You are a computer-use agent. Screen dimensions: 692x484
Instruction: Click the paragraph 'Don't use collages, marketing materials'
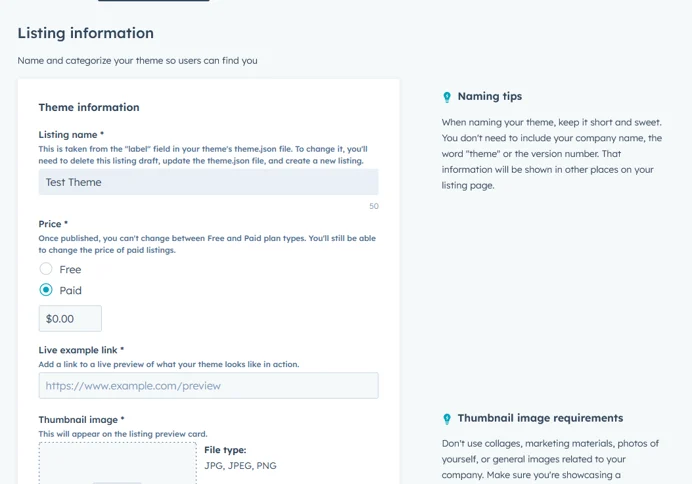(550, 459)
